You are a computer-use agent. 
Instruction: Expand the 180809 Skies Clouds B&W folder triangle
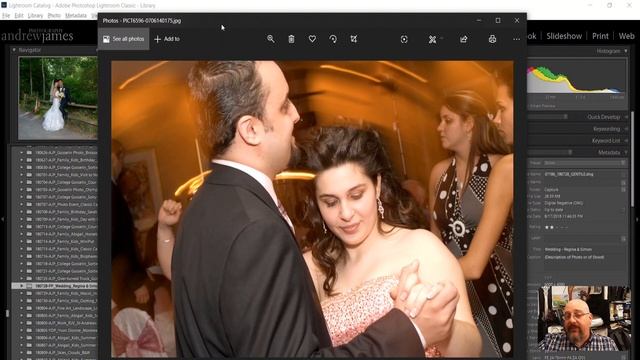click(22, 353)
